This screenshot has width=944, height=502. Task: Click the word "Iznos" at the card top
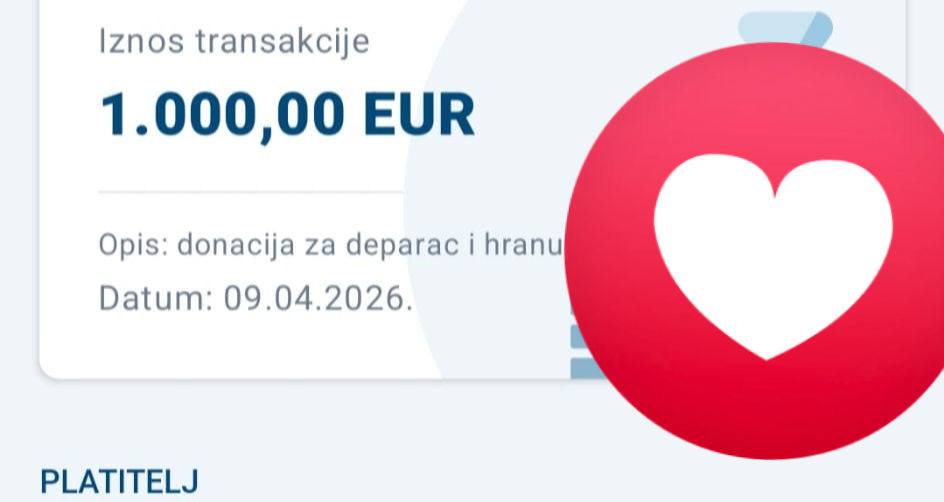141,42
